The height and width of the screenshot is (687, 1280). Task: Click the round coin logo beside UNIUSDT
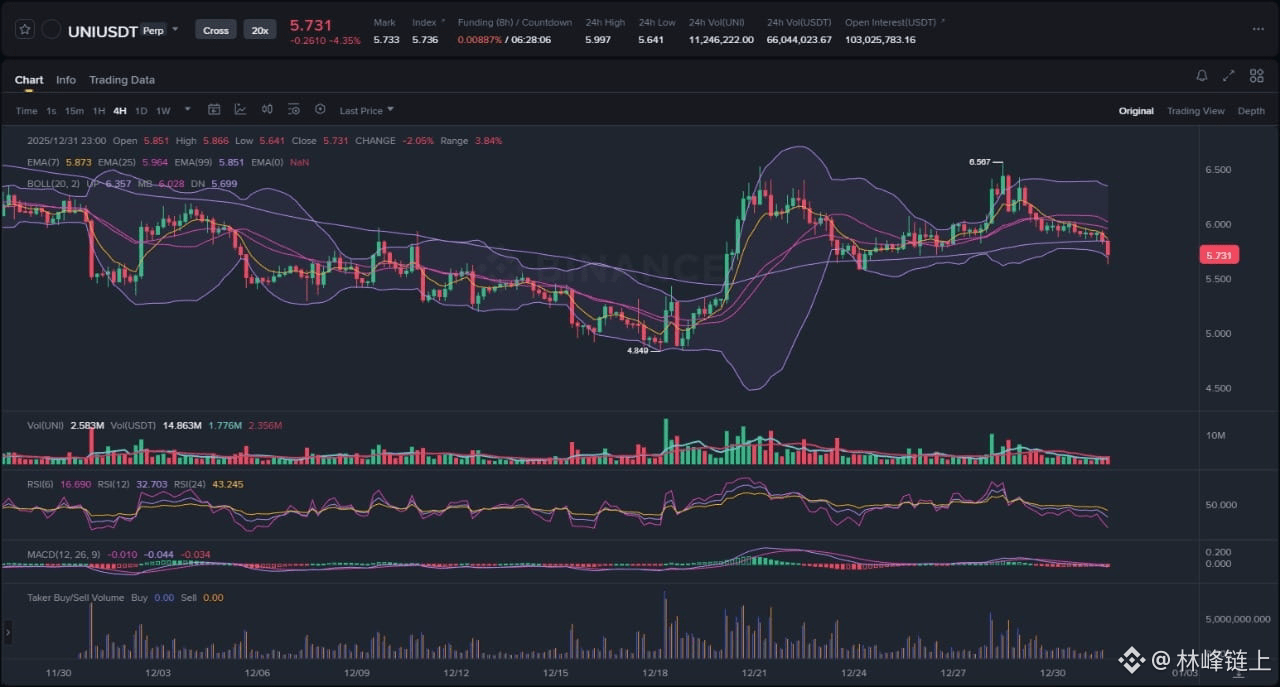[51, 30]
